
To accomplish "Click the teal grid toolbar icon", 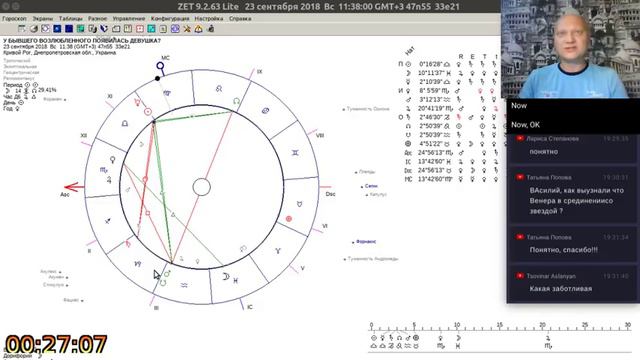I will coord(151,29).
